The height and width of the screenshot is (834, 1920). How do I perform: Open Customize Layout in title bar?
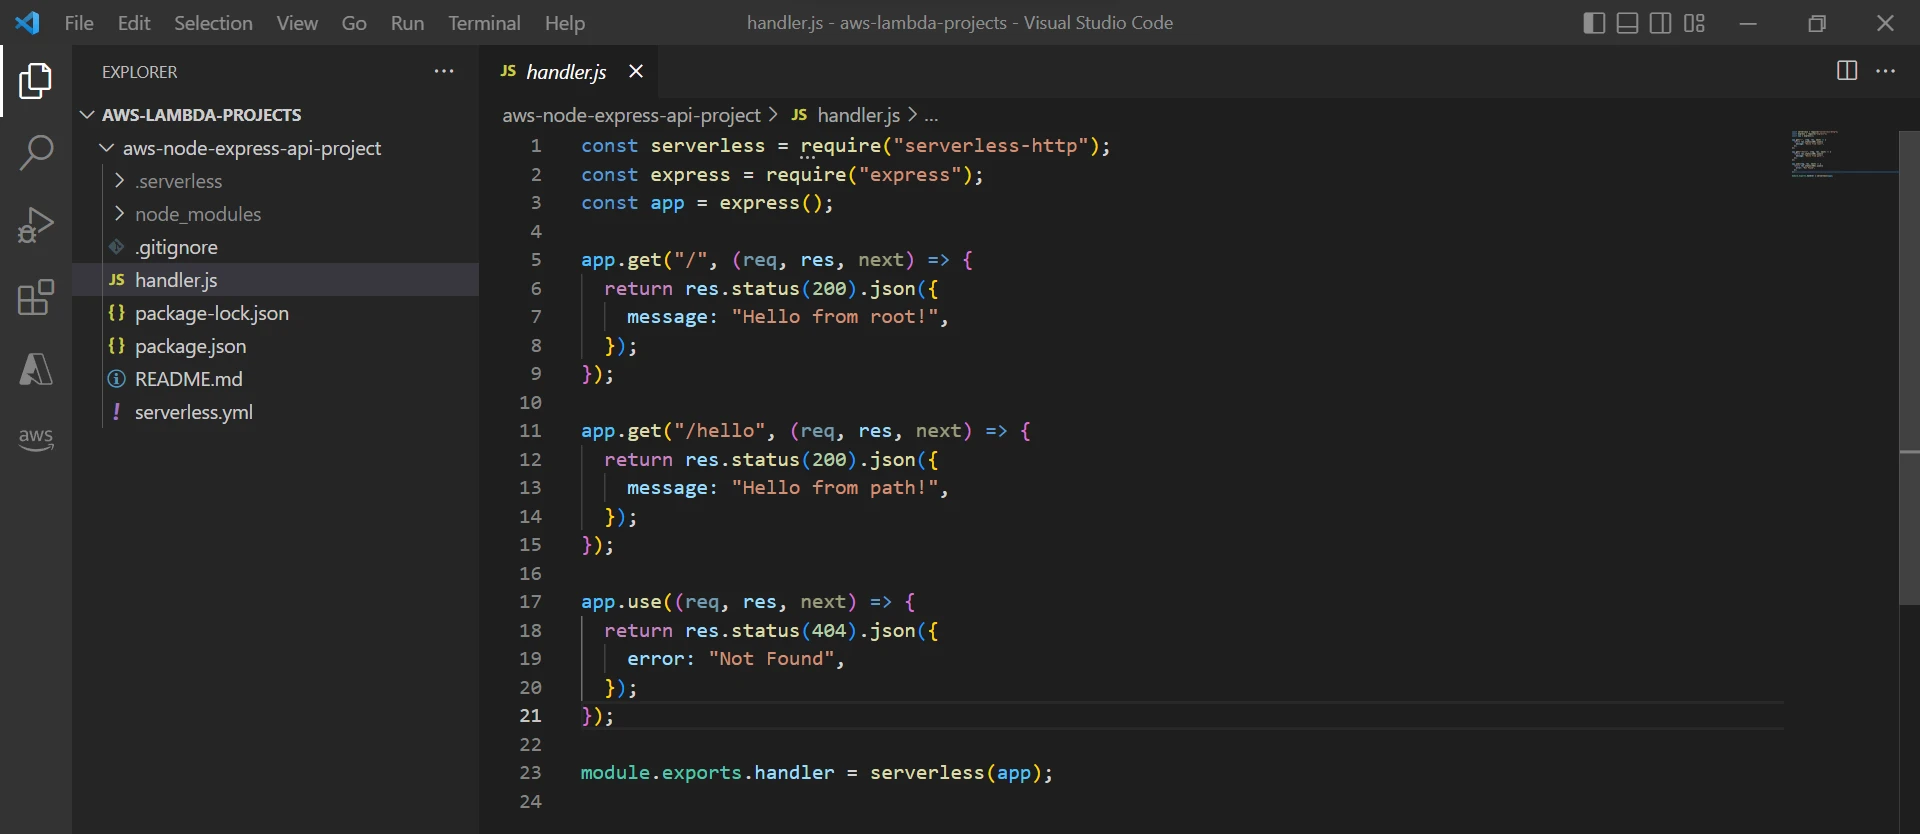(1694, 23)
